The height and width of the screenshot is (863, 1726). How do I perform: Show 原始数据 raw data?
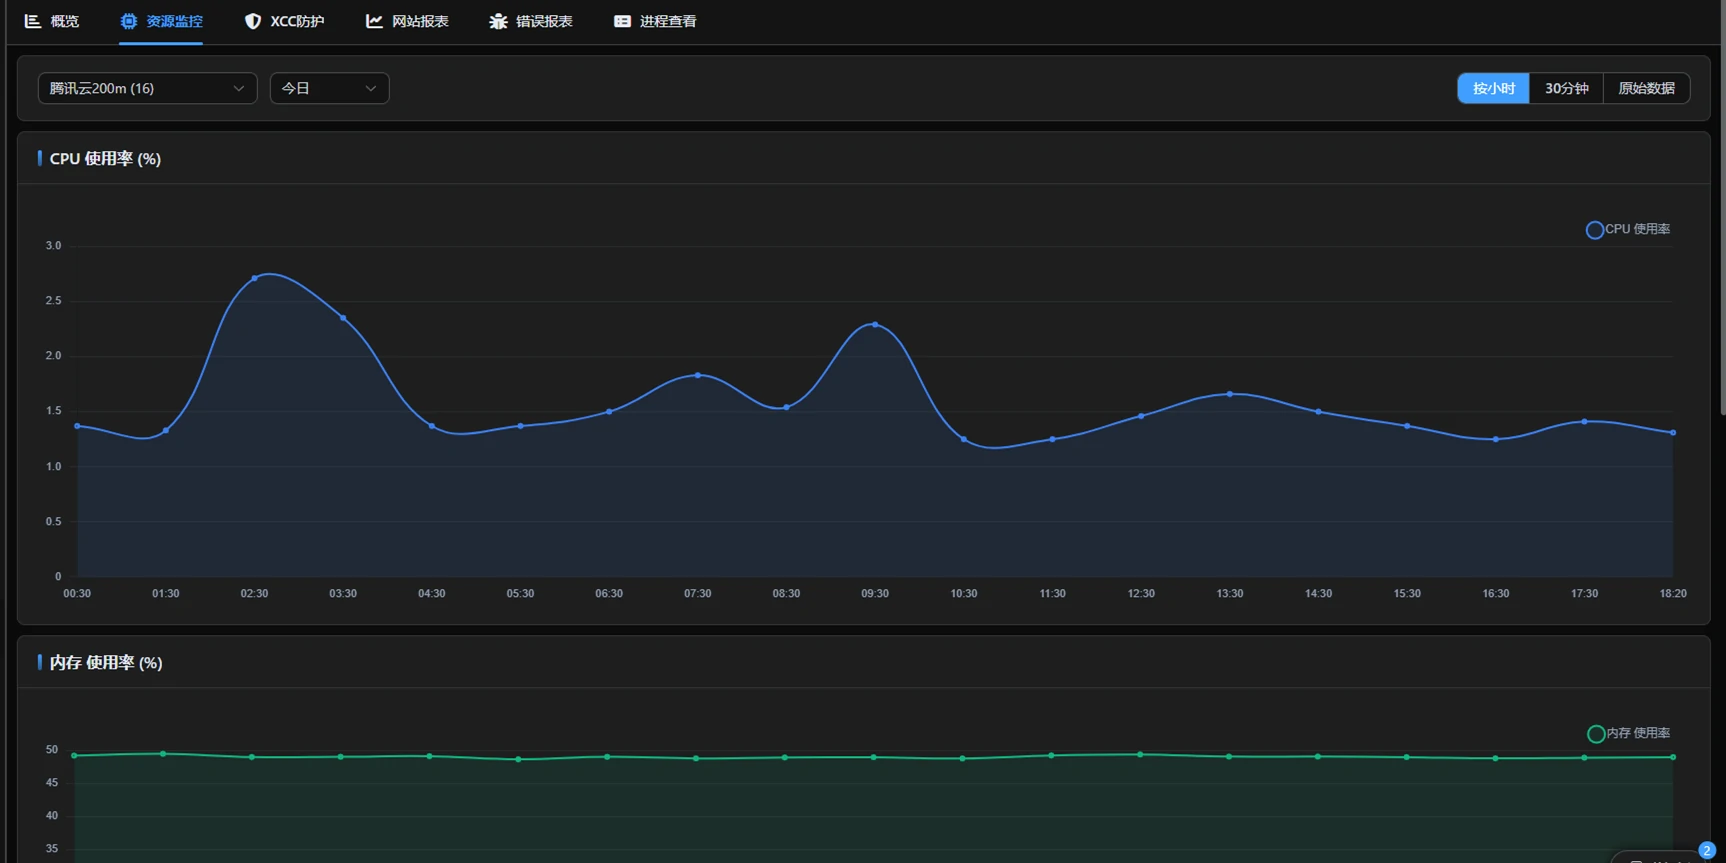click(1646, 88)
